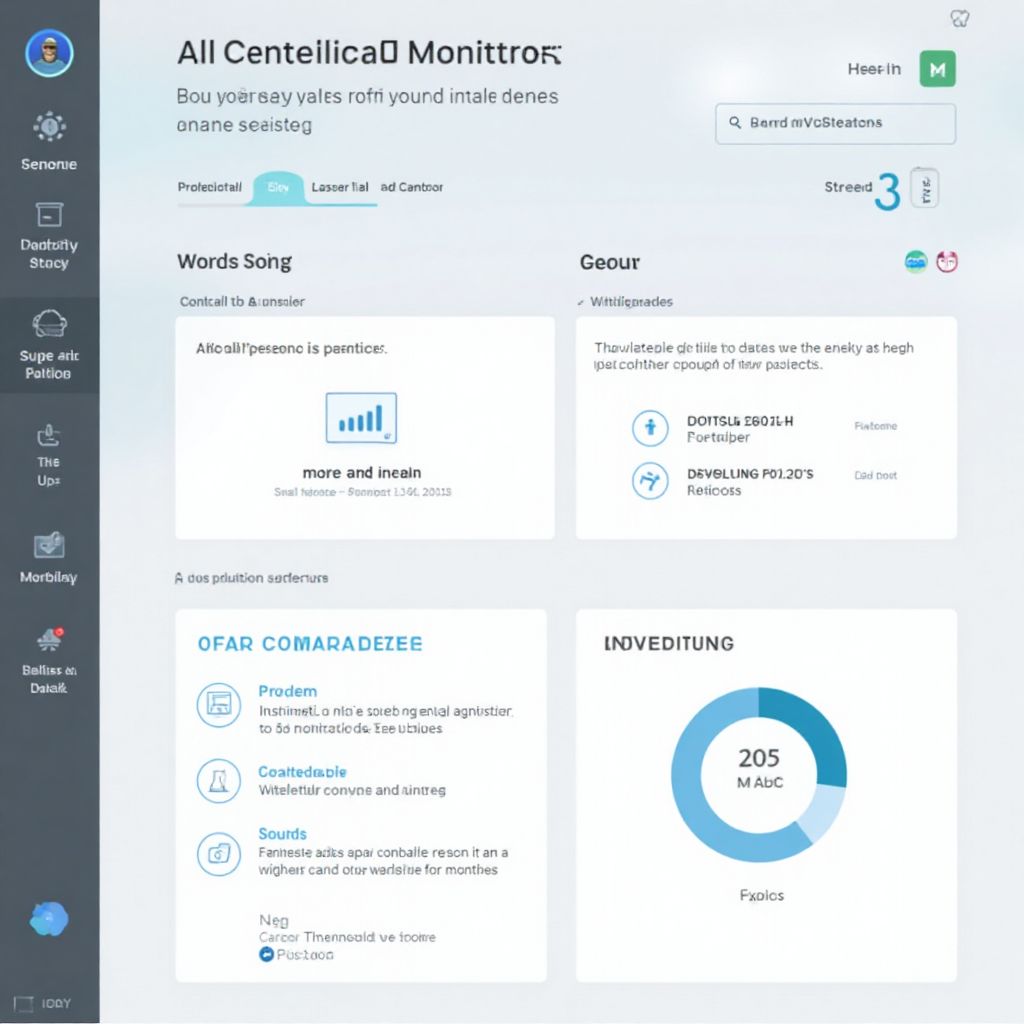Click the blue cloud icon at sidebar bottom
The image size is (1024, 1024).
point(49,918)
